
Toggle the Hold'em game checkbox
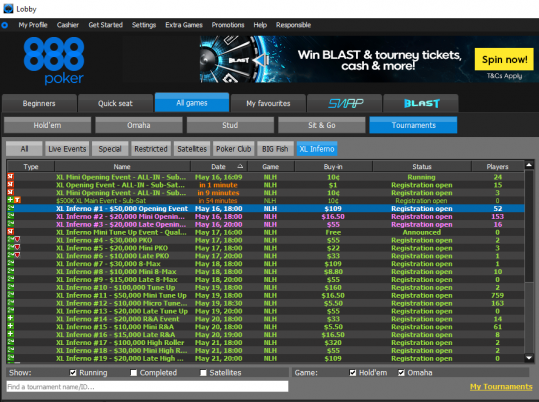click(353, 373)
